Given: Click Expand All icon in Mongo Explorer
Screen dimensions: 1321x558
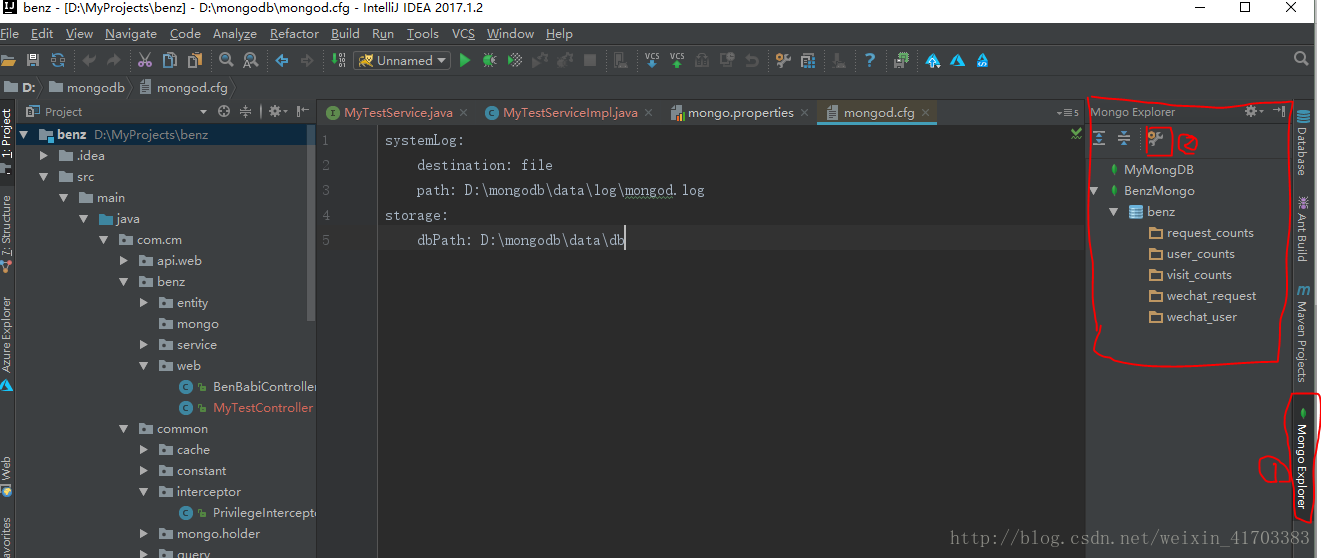Looking at the screenshot, I should [1100, 139].
